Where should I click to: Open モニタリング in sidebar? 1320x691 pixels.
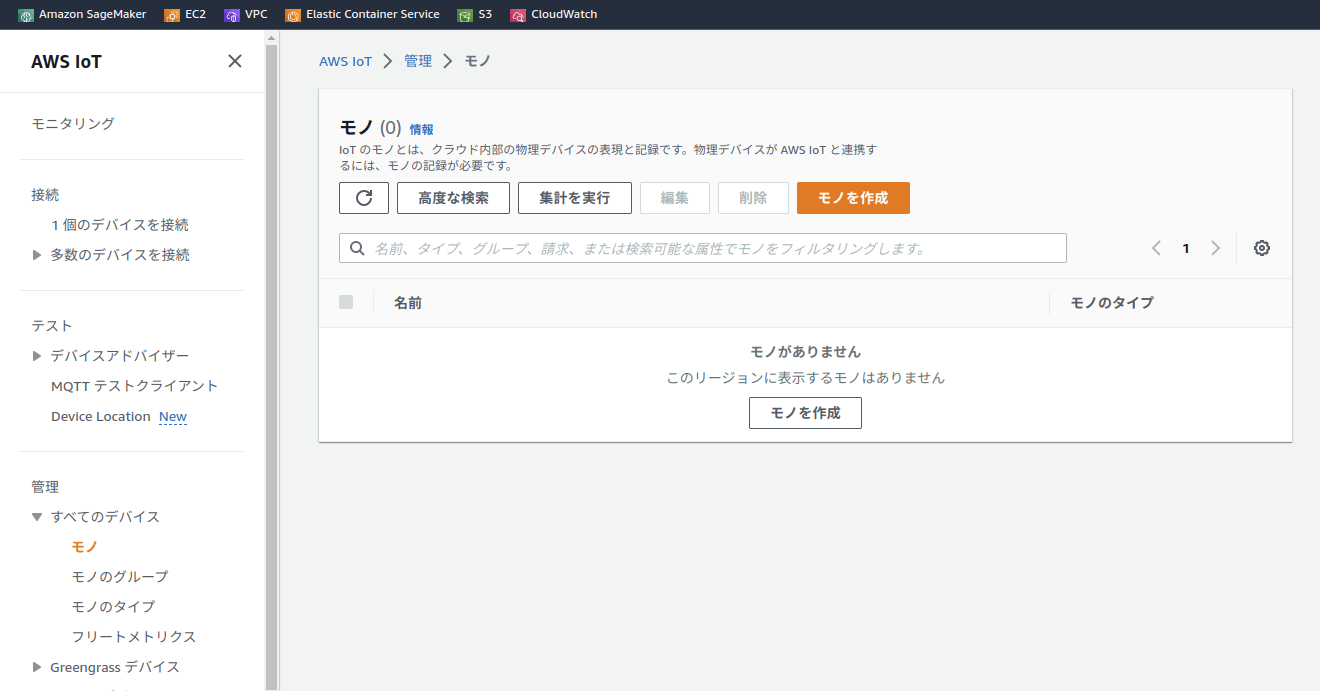(x=73, y=124)
